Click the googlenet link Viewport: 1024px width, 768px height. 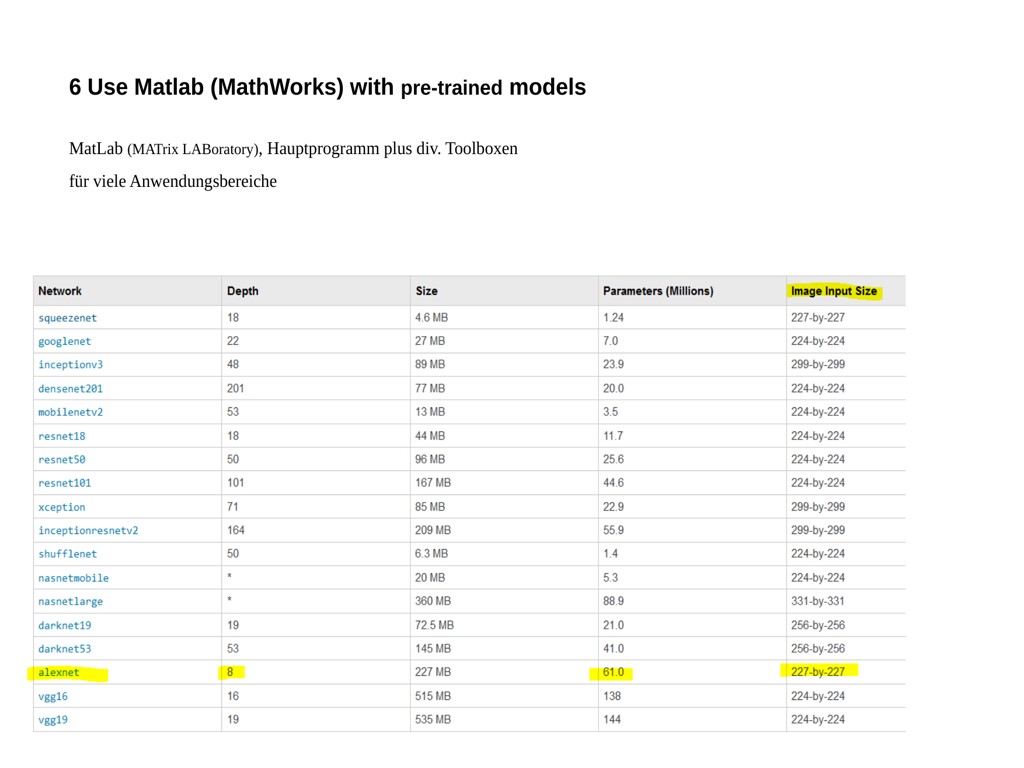click(x=64, y=342)
